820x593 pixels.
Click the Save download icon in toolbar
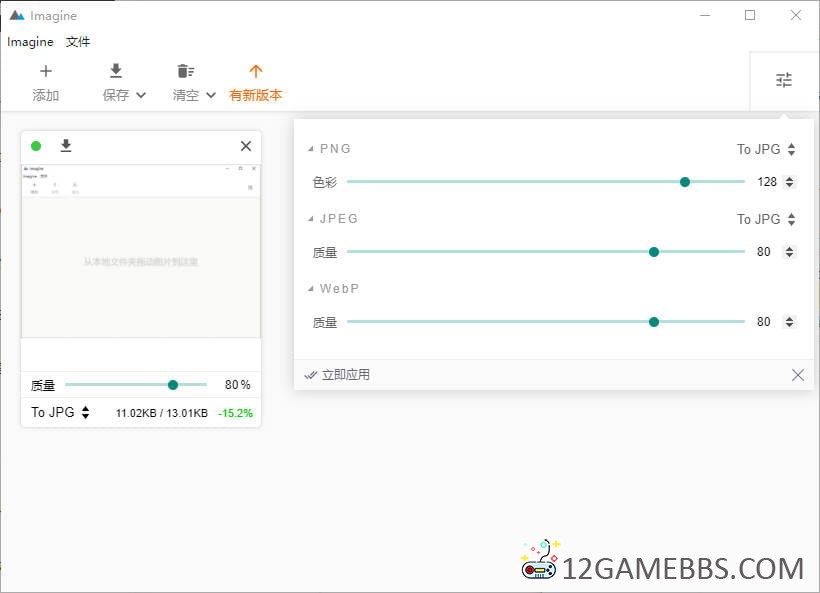[x=116, y=72]
